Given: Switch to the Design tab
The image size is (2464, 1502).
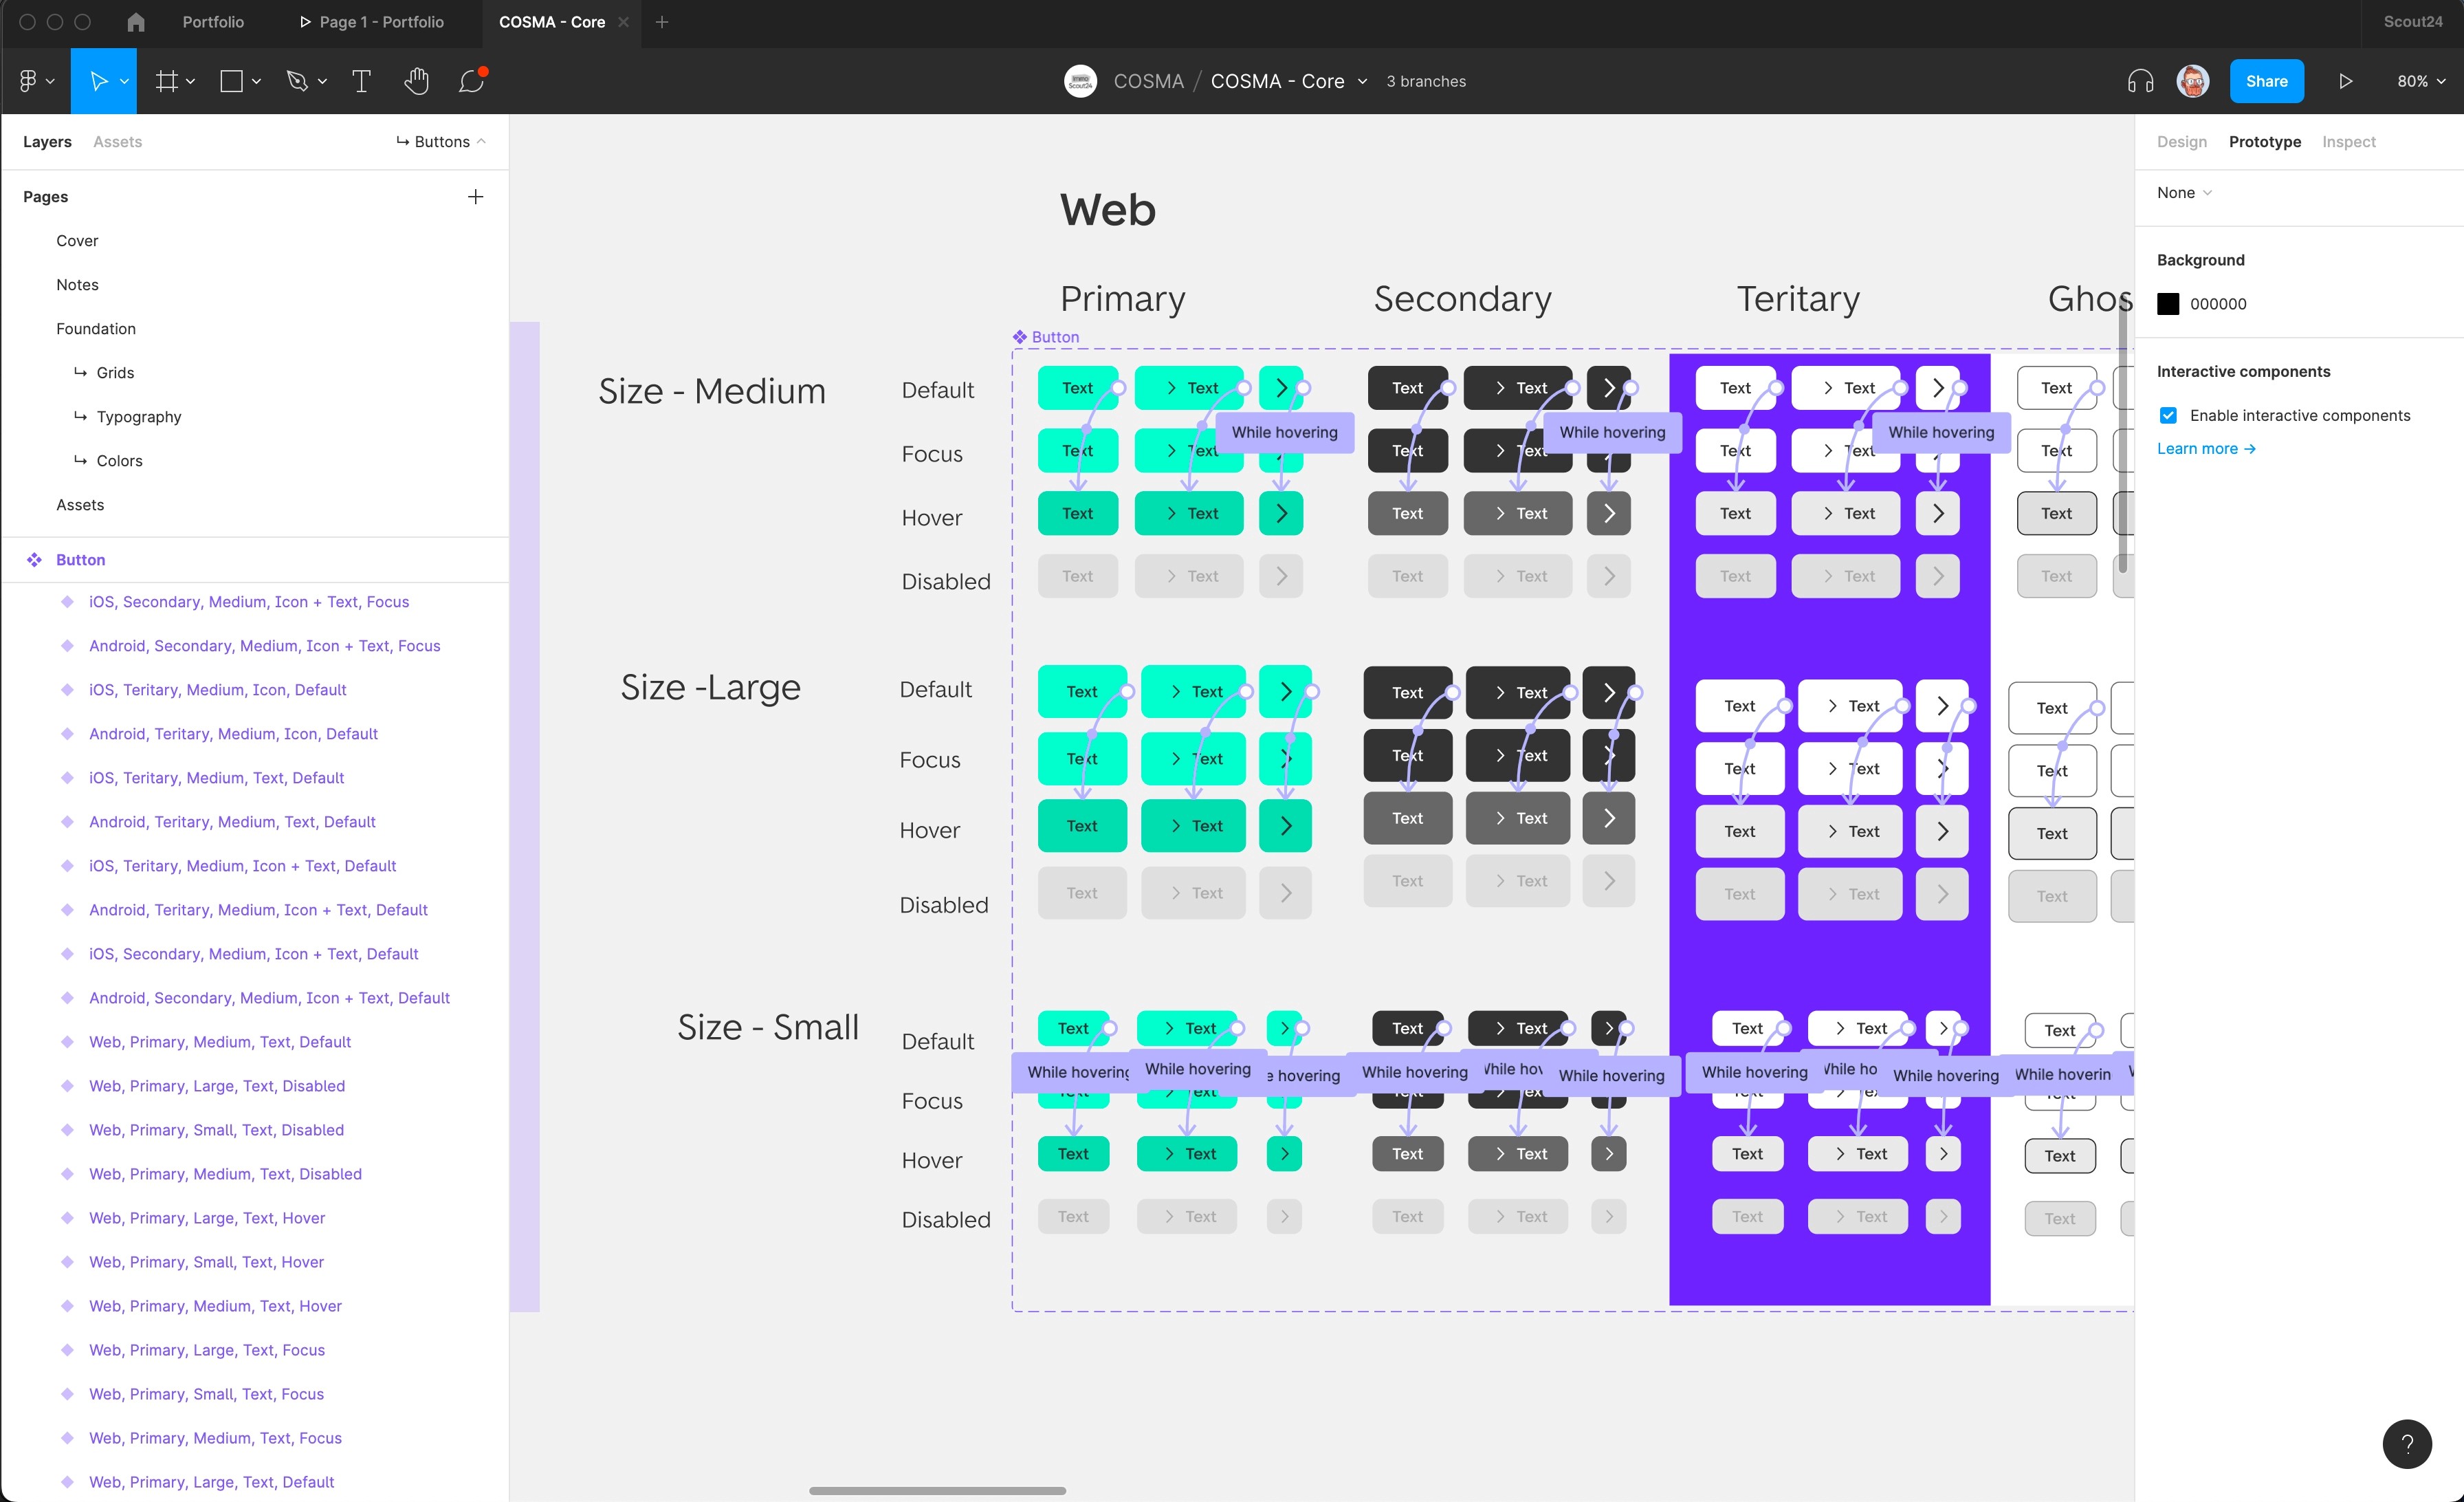Looking at the screenshot, I should point(2181,142).
